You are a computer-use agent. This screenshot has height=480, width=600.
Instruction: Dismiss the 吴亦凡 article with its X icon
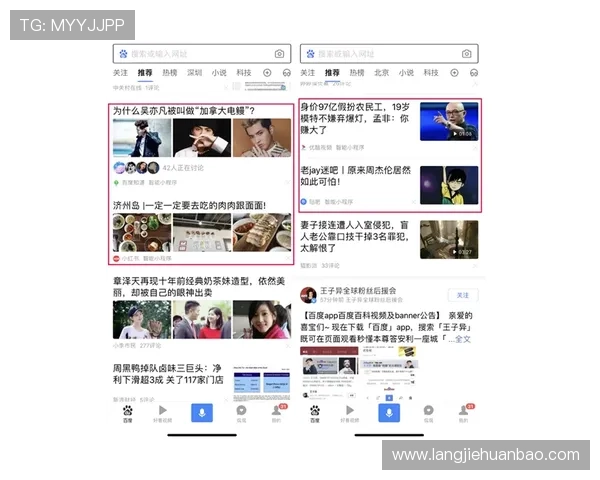[287, 183]
